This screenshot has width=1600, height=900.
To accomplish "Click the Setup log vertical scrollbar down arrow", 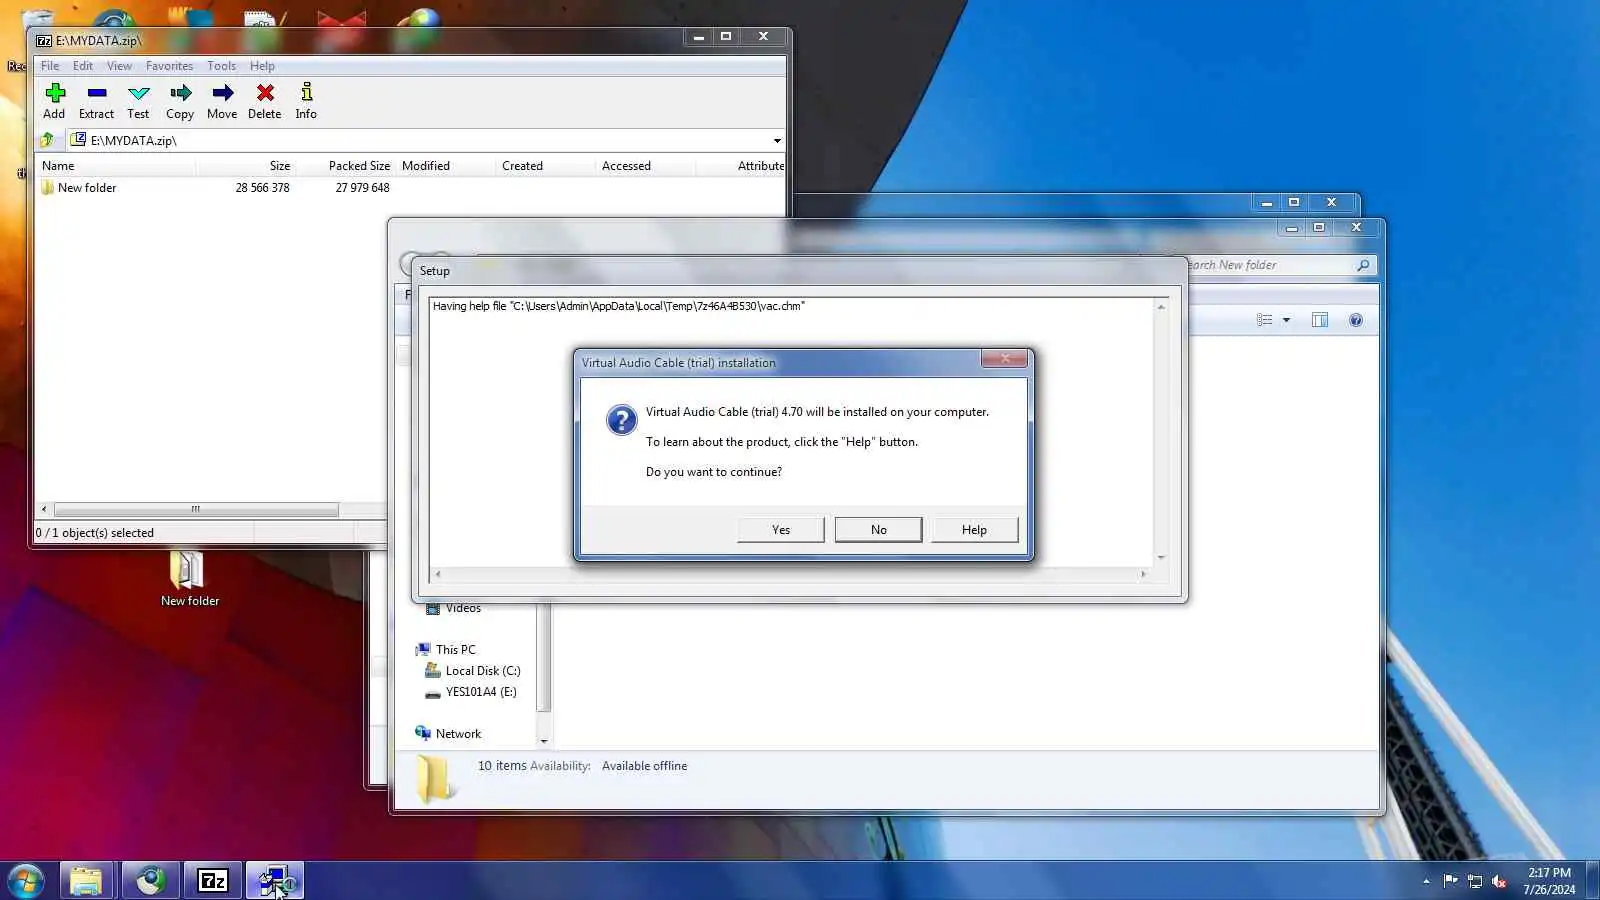I will tap(1161, 557).
